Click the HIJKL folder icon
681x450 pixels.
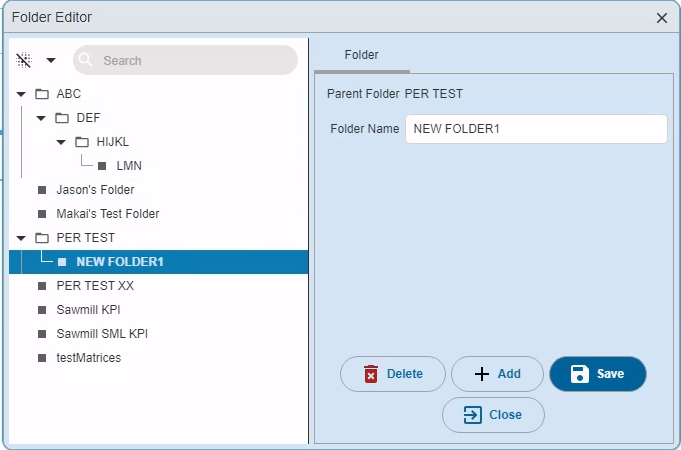point(82,142)
